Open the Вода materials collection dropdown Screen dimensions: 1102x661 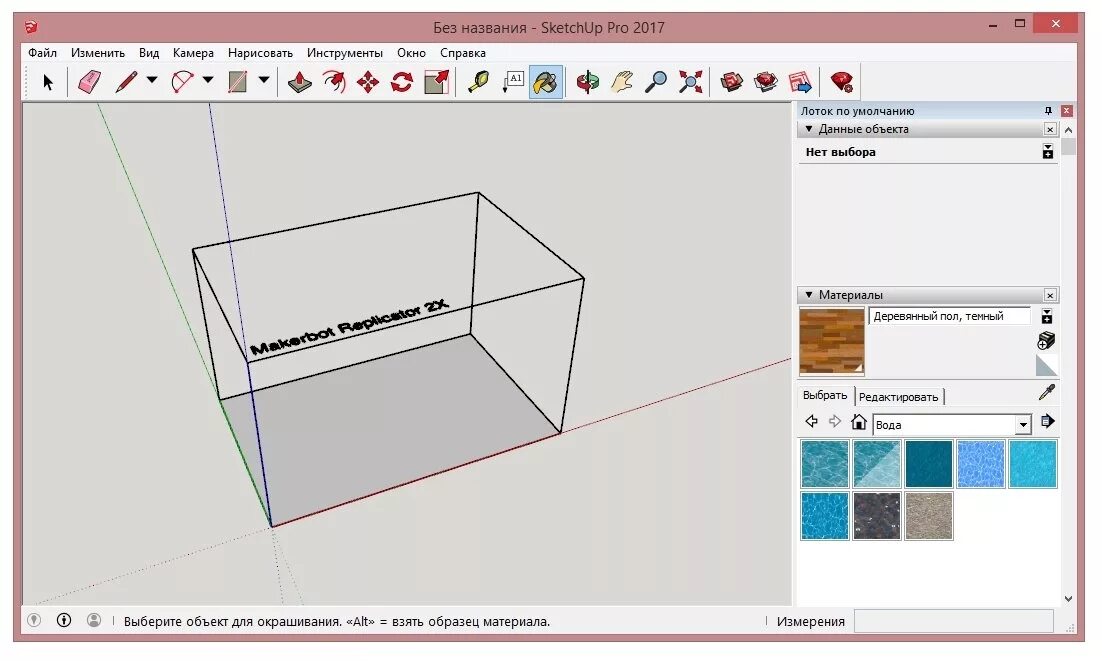(1024, 423)
